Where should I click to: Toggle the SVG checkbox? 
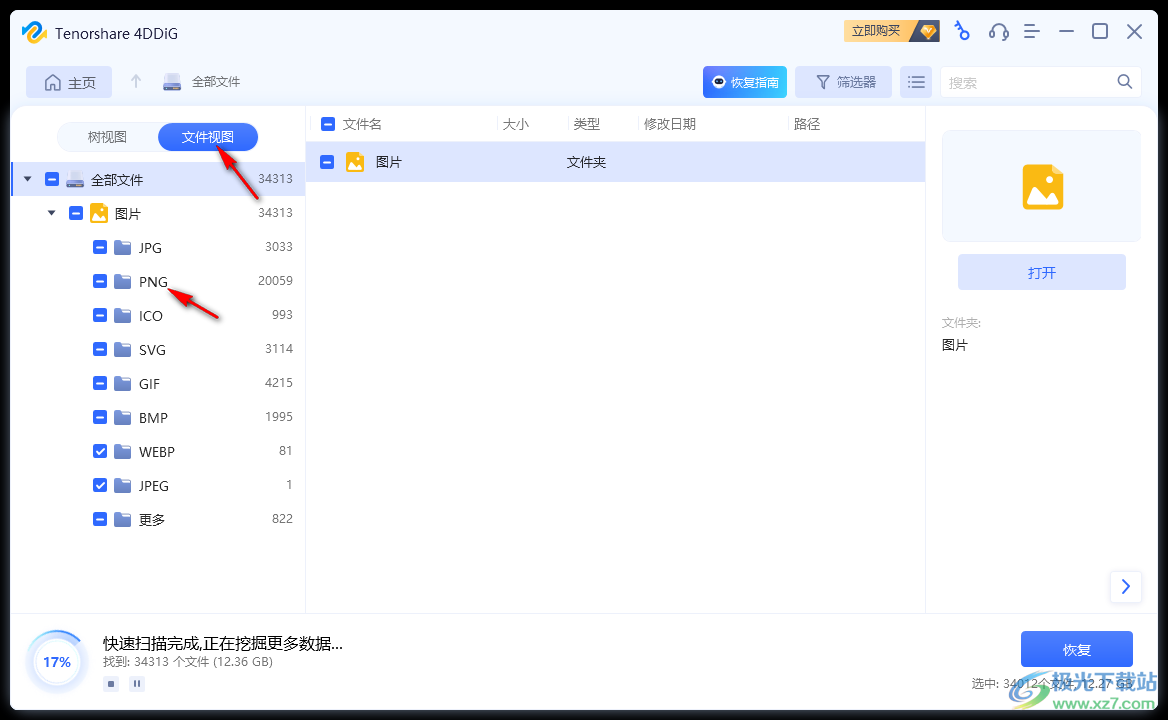click(x=100, y=349)
